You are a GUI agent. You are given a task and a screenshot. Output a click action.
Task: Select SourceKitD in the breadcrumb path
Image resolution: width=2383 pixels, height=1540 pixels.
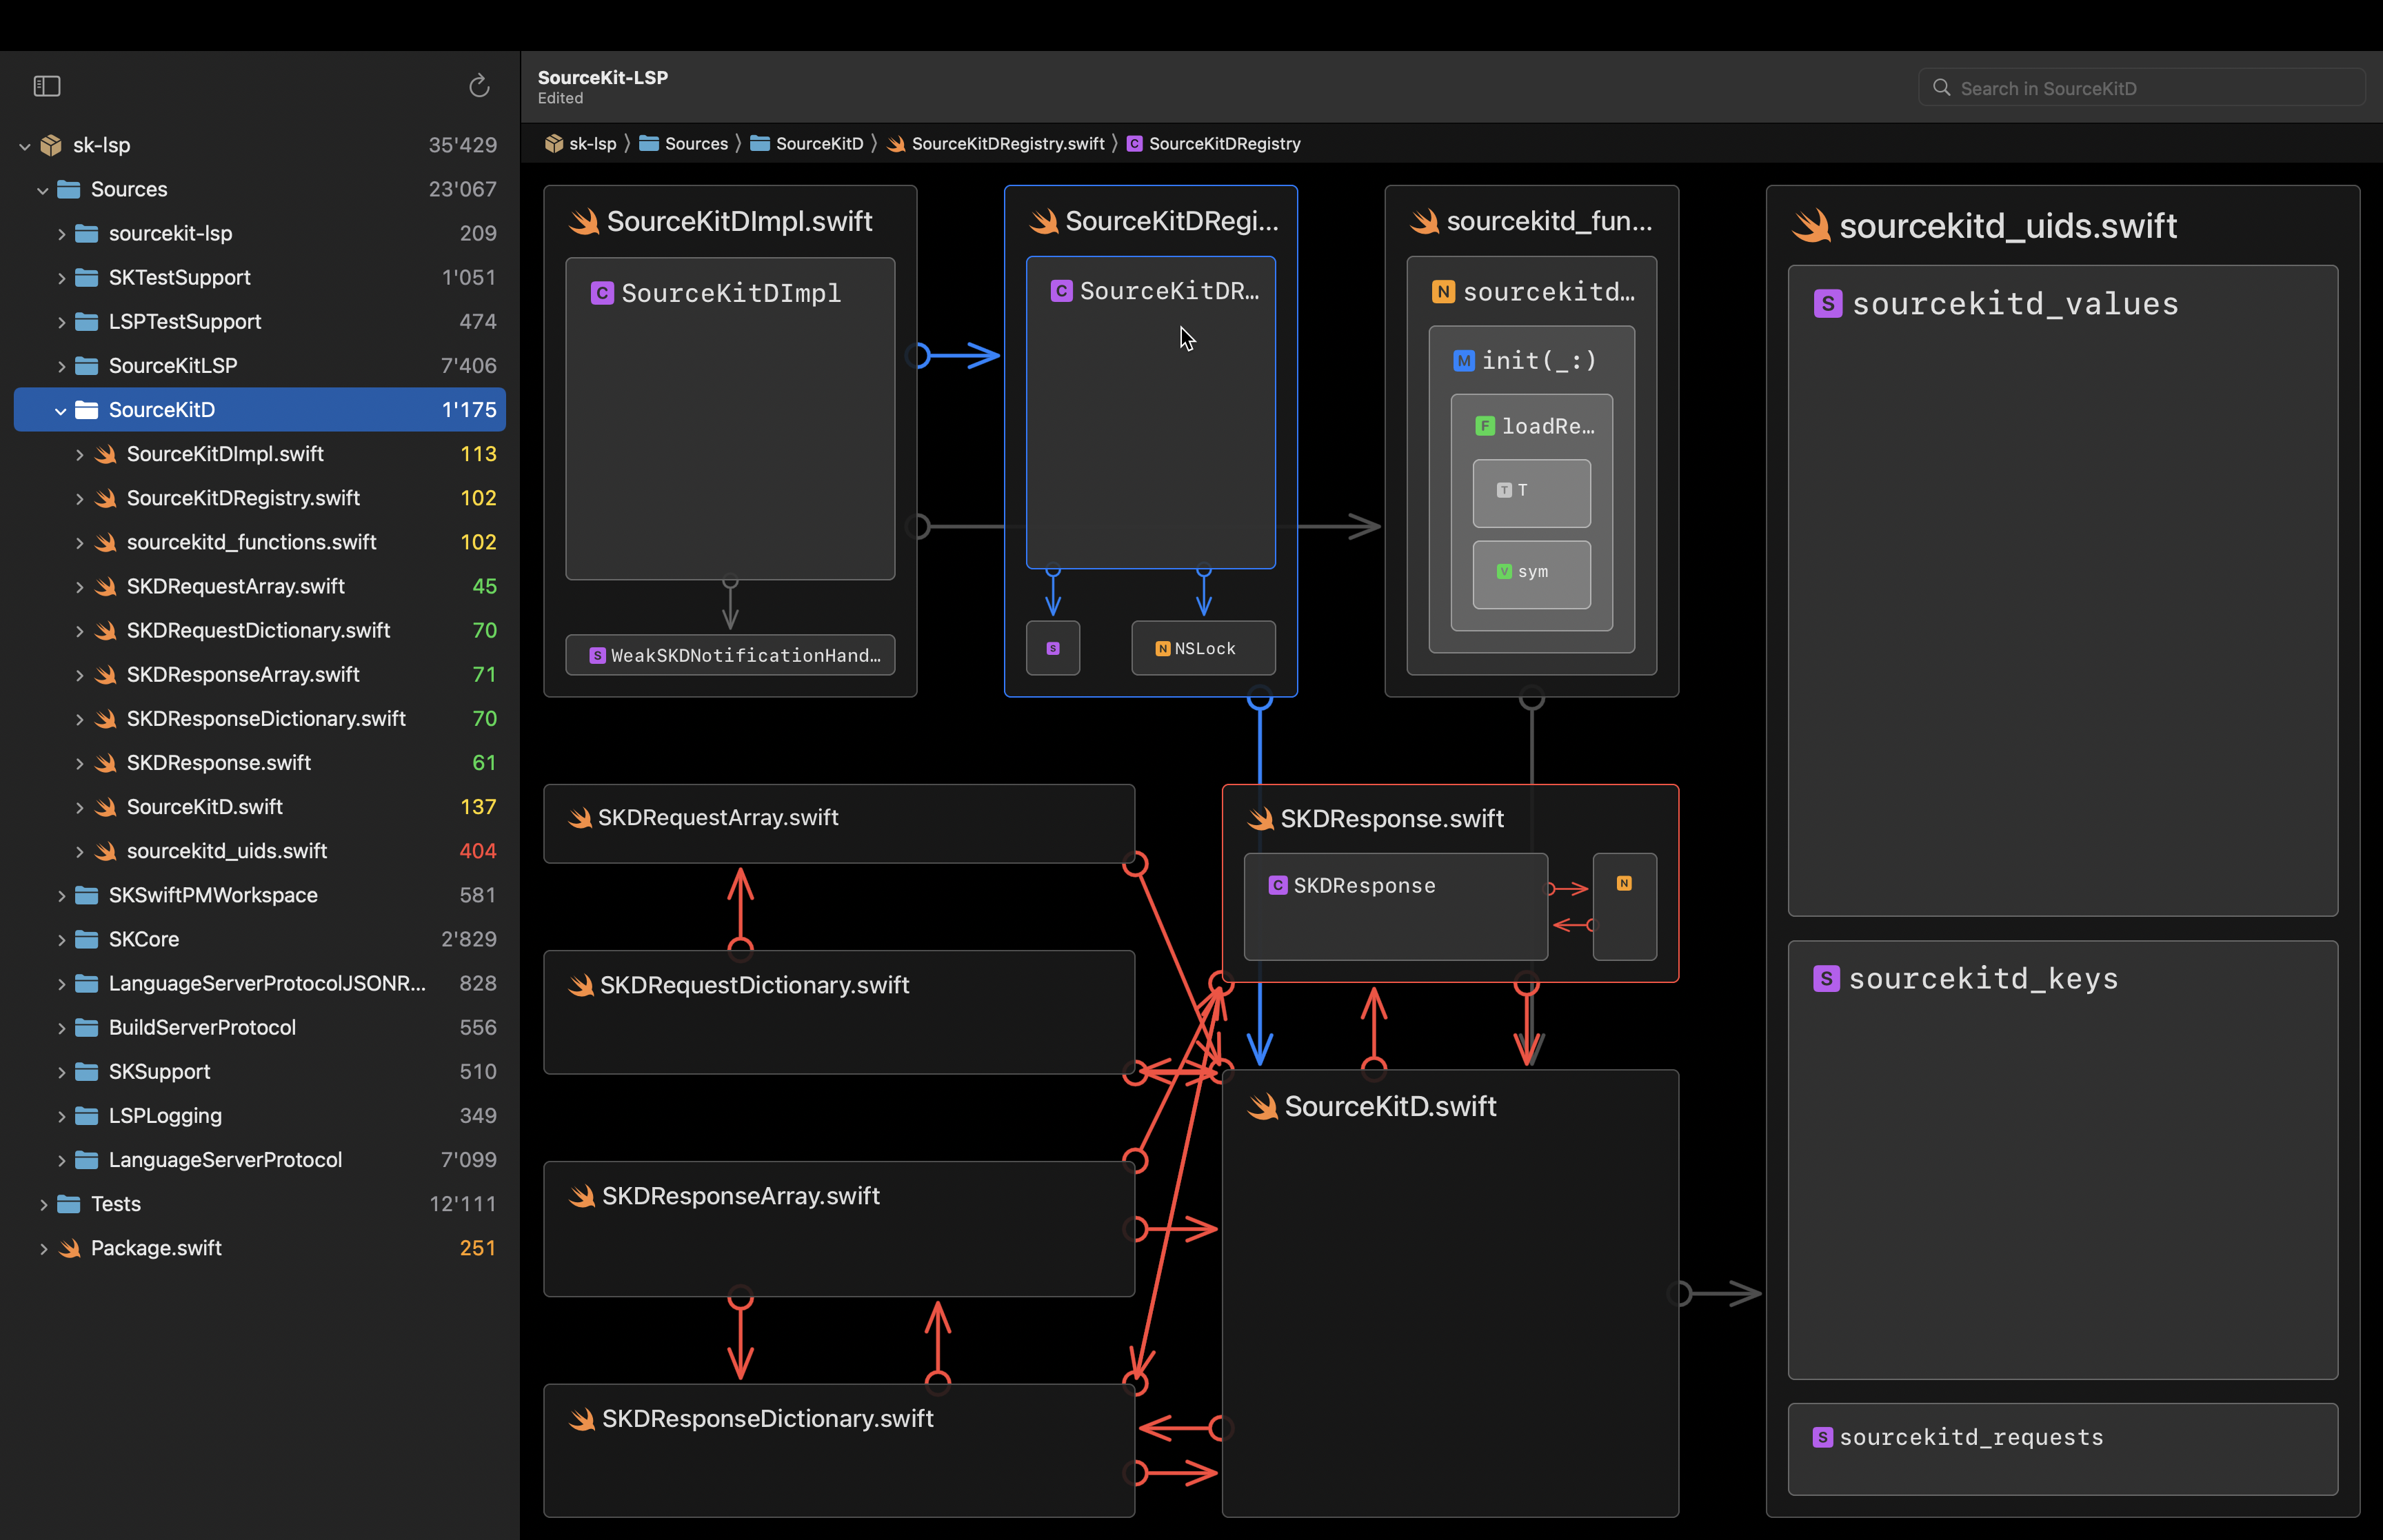[819, 144]
